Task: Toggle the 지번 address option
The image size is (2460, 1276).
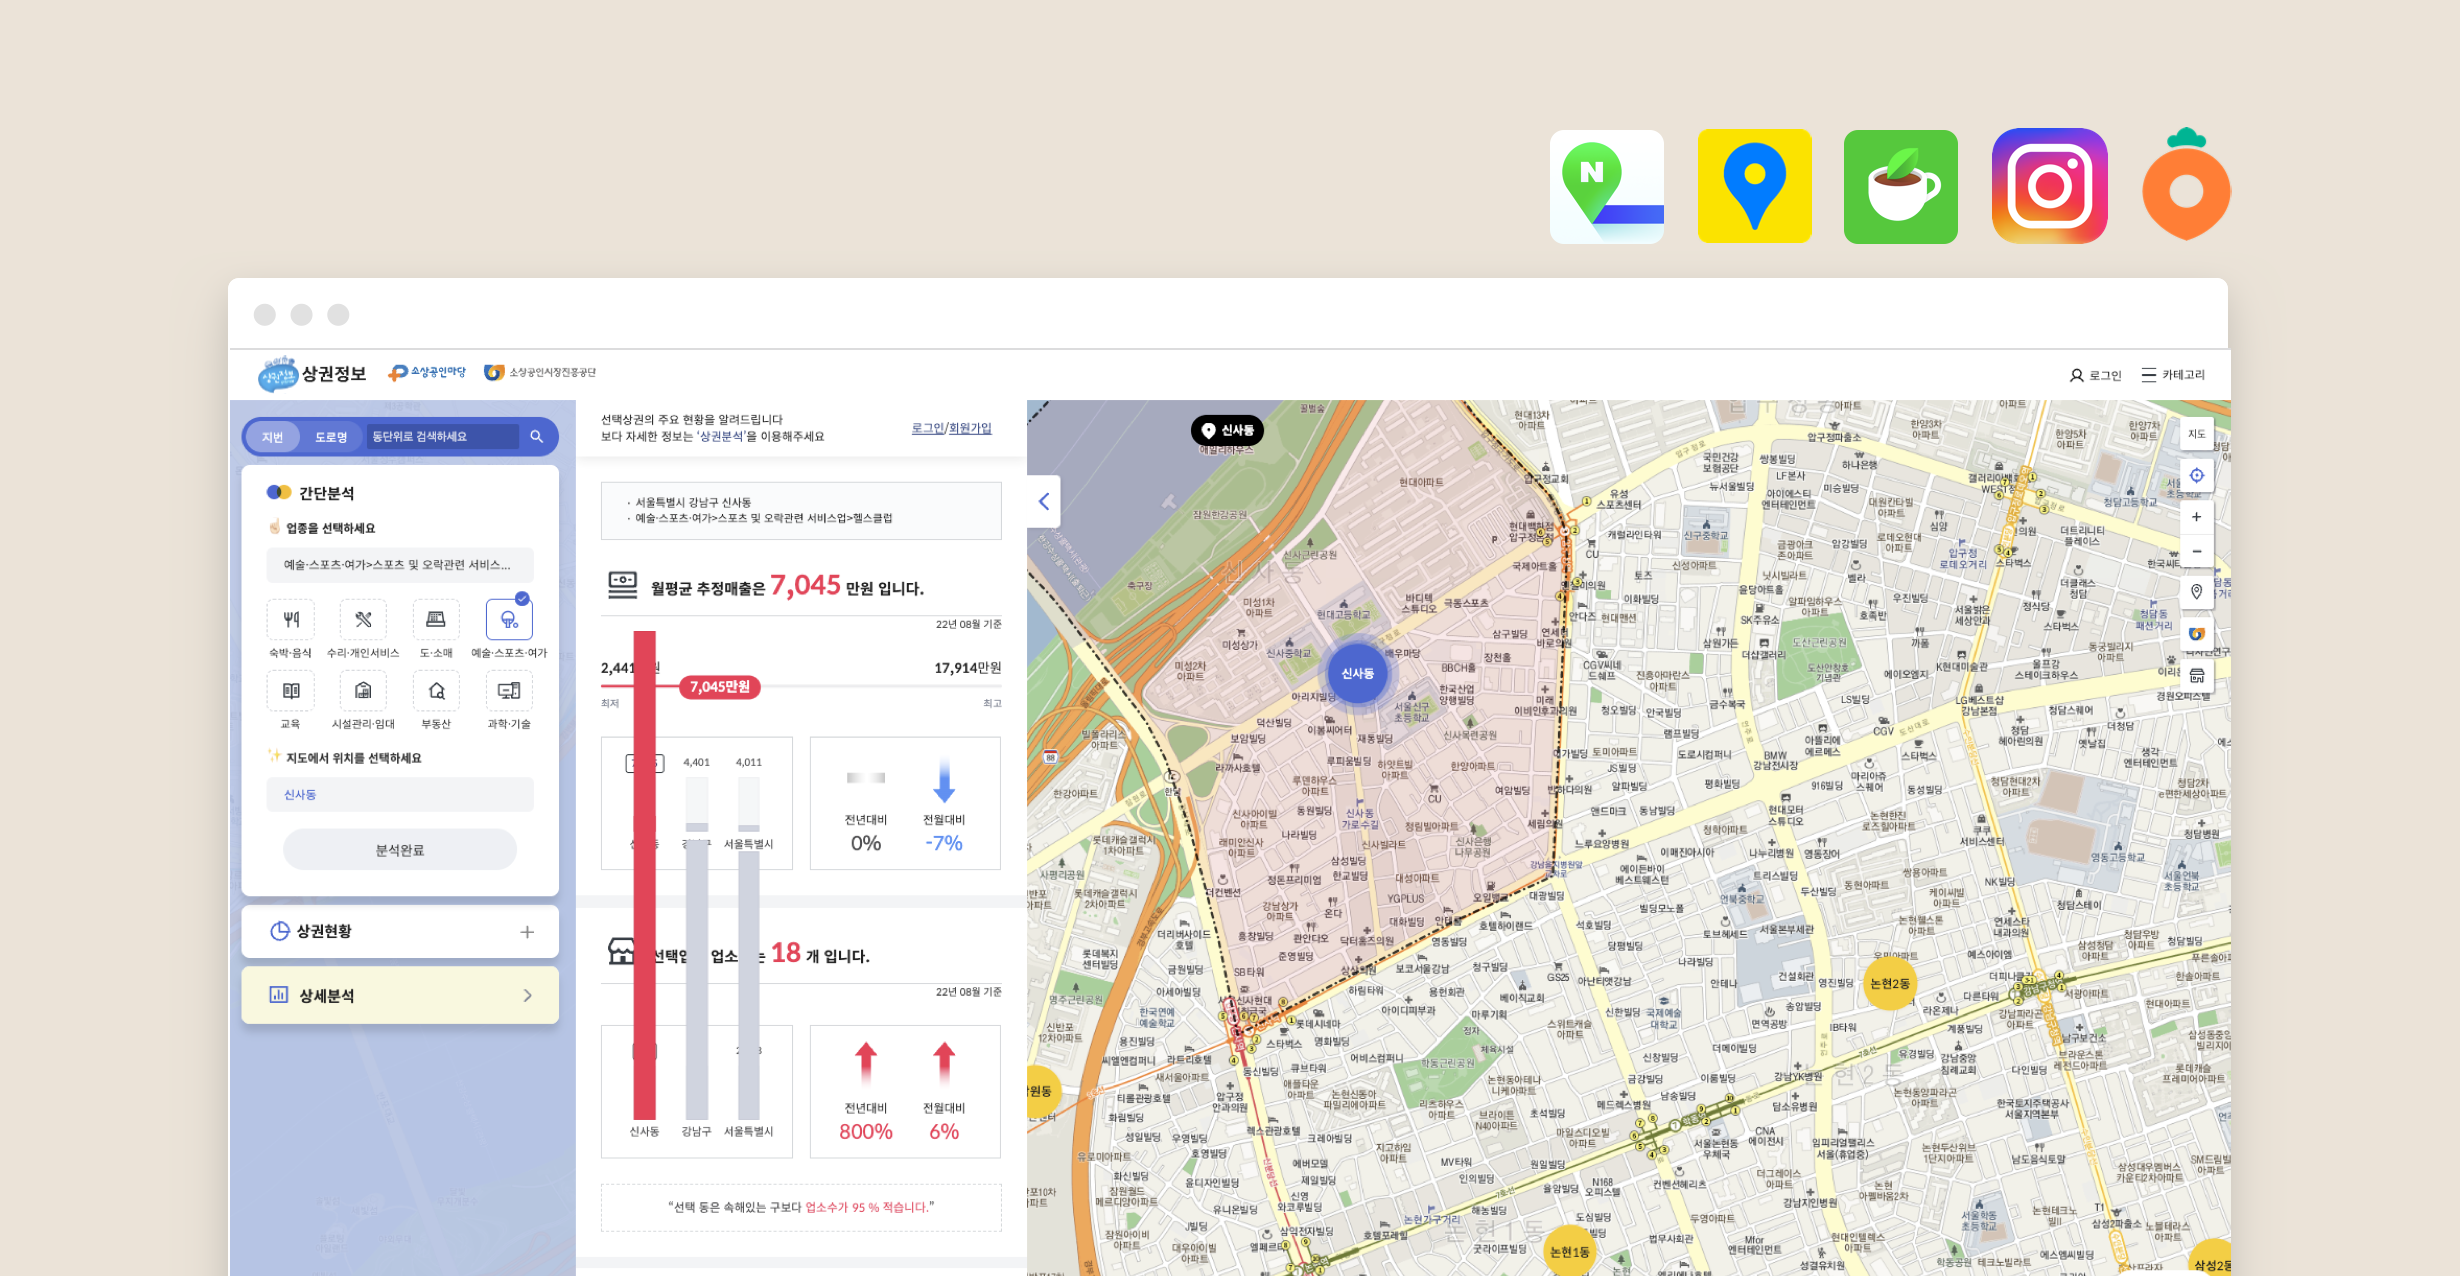Action: click(272, 437)
